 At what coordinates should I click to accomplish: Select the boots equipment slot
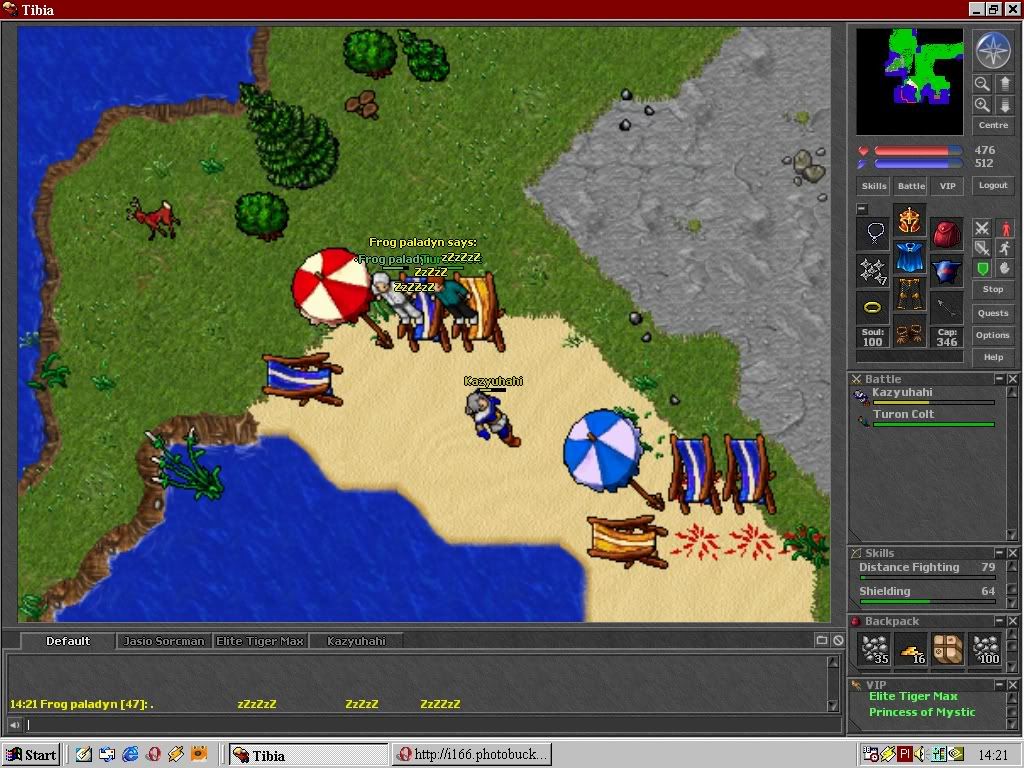[909, 330]
